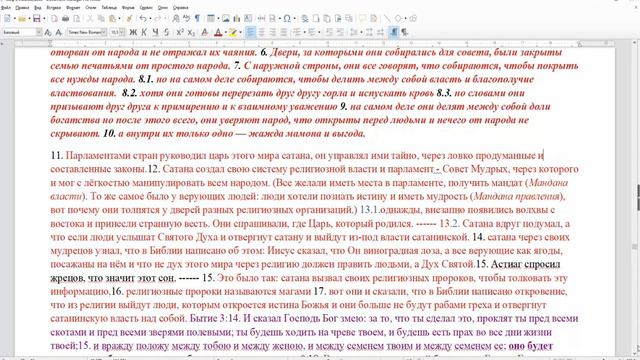
Task: Redo the last undone action
Action: click(x=158, y=18)
